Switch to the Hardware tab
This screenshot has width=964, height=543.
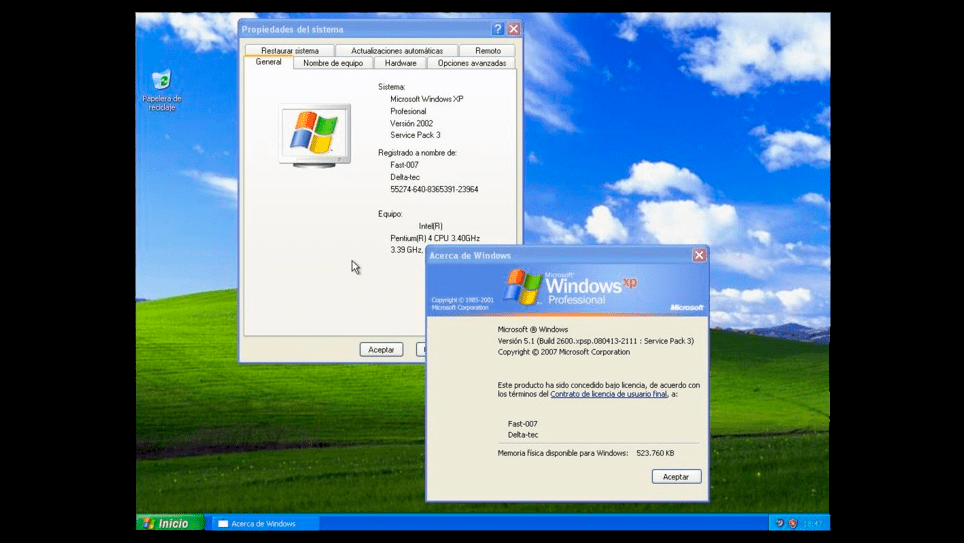coord(400,63)
